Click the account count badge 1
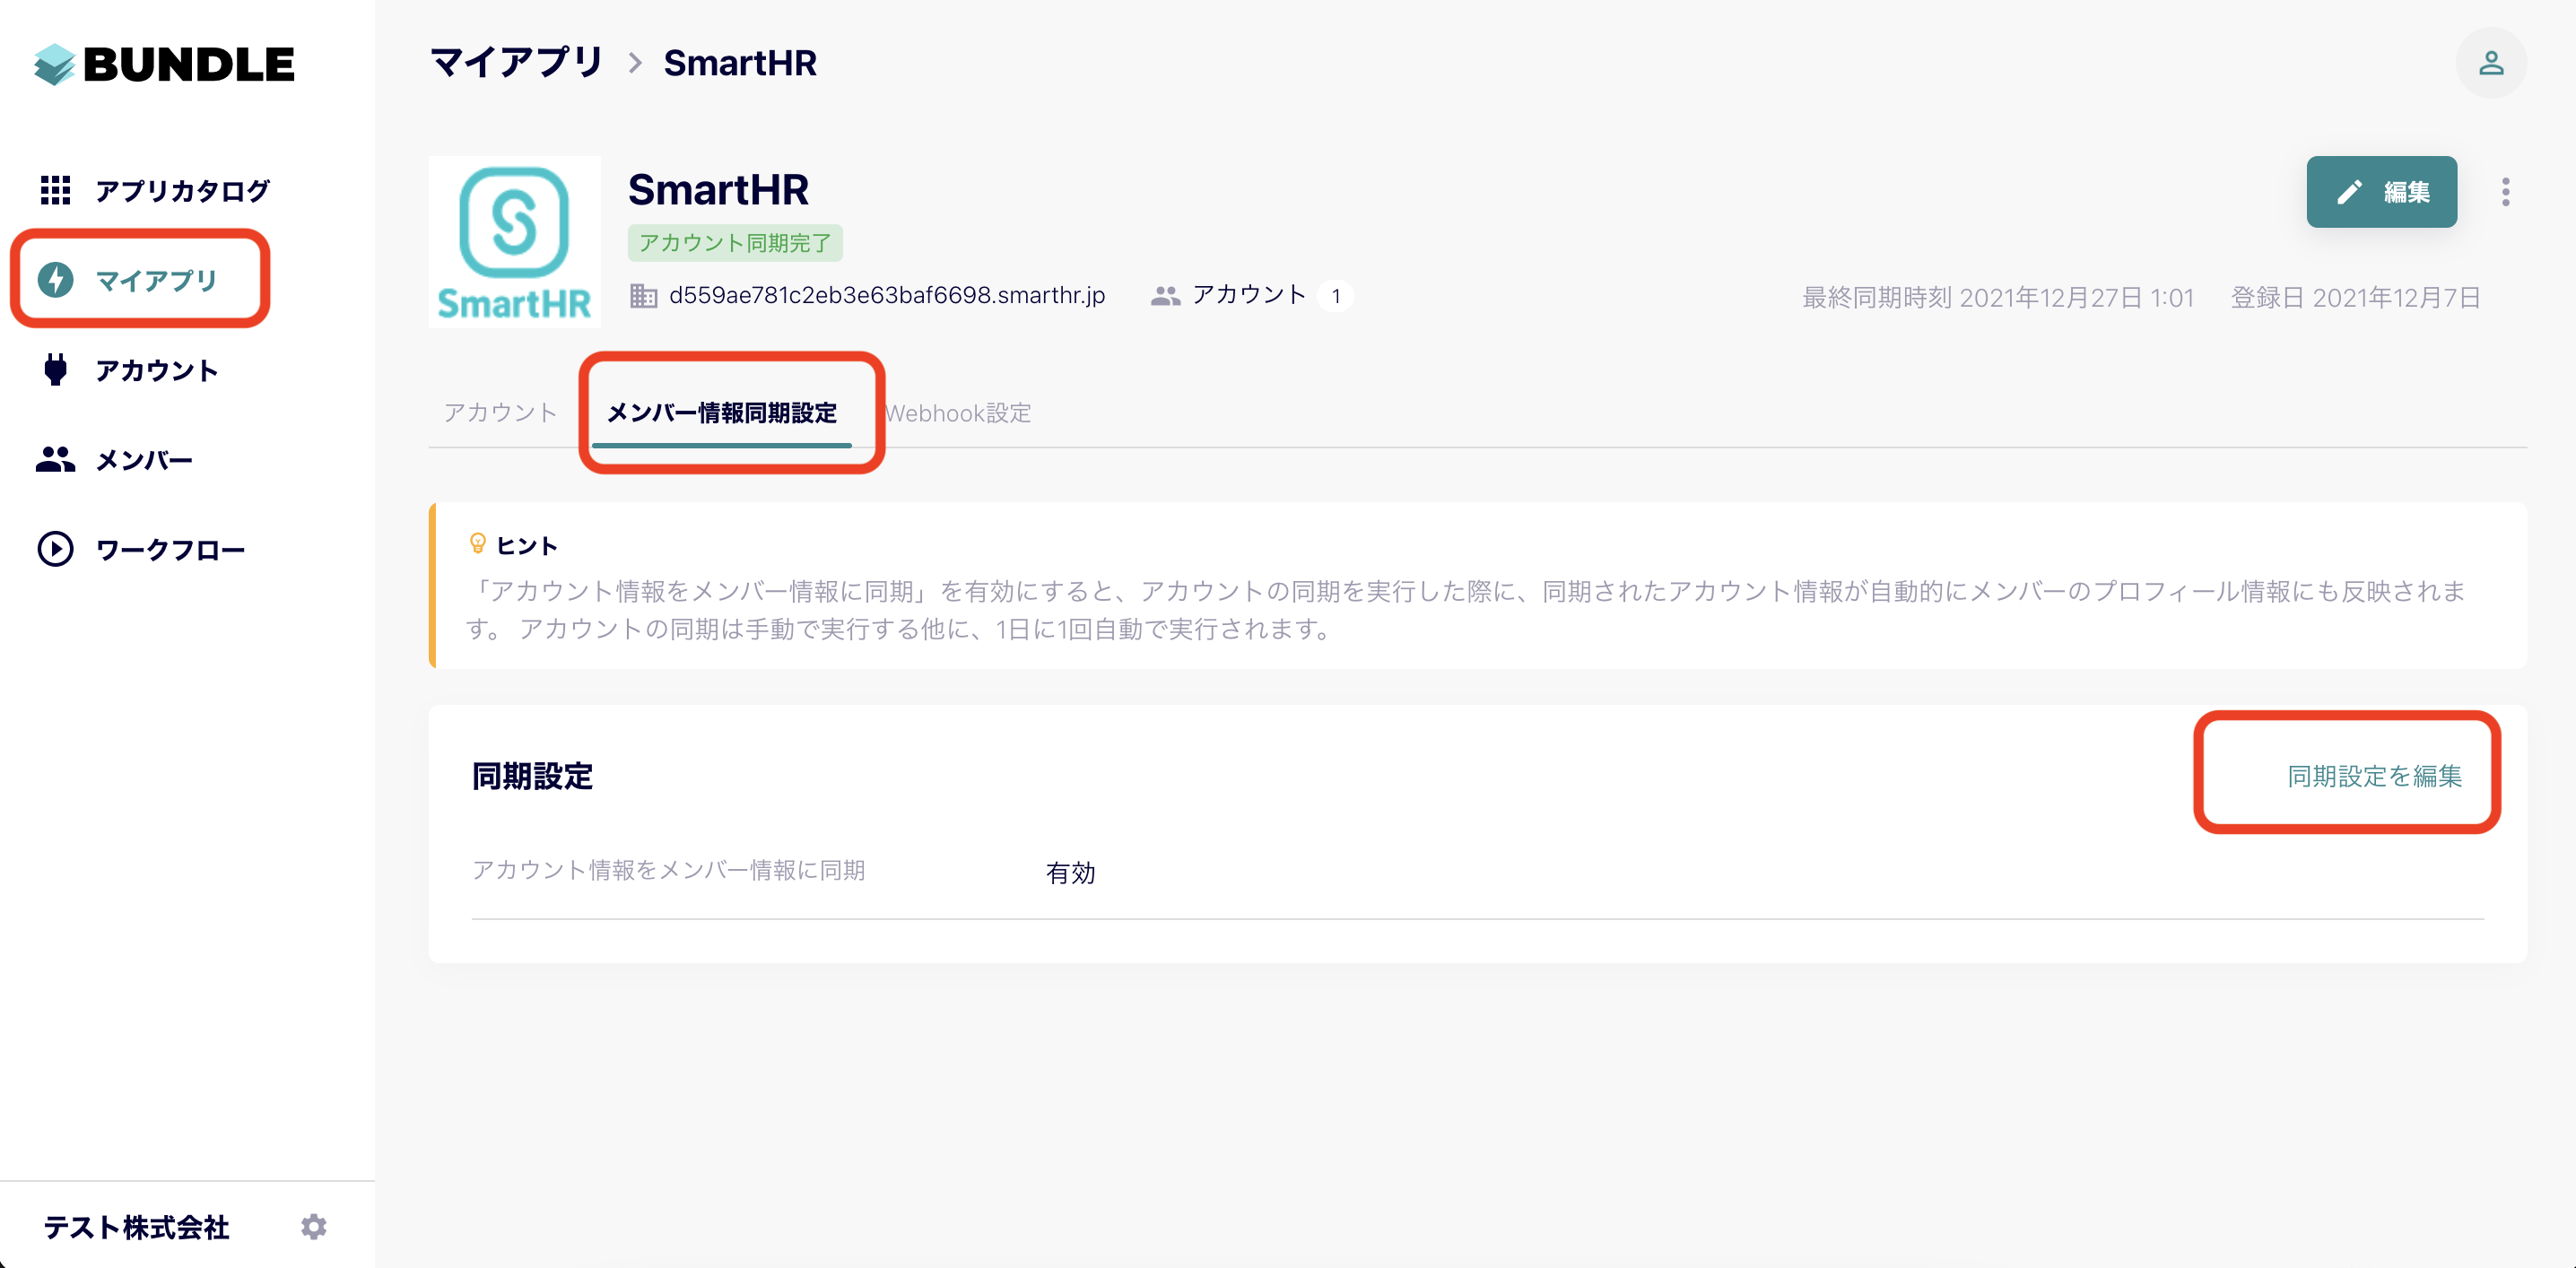Image resolution: width=2576 pixels, height=1268 pixels. pos(1335,296)
